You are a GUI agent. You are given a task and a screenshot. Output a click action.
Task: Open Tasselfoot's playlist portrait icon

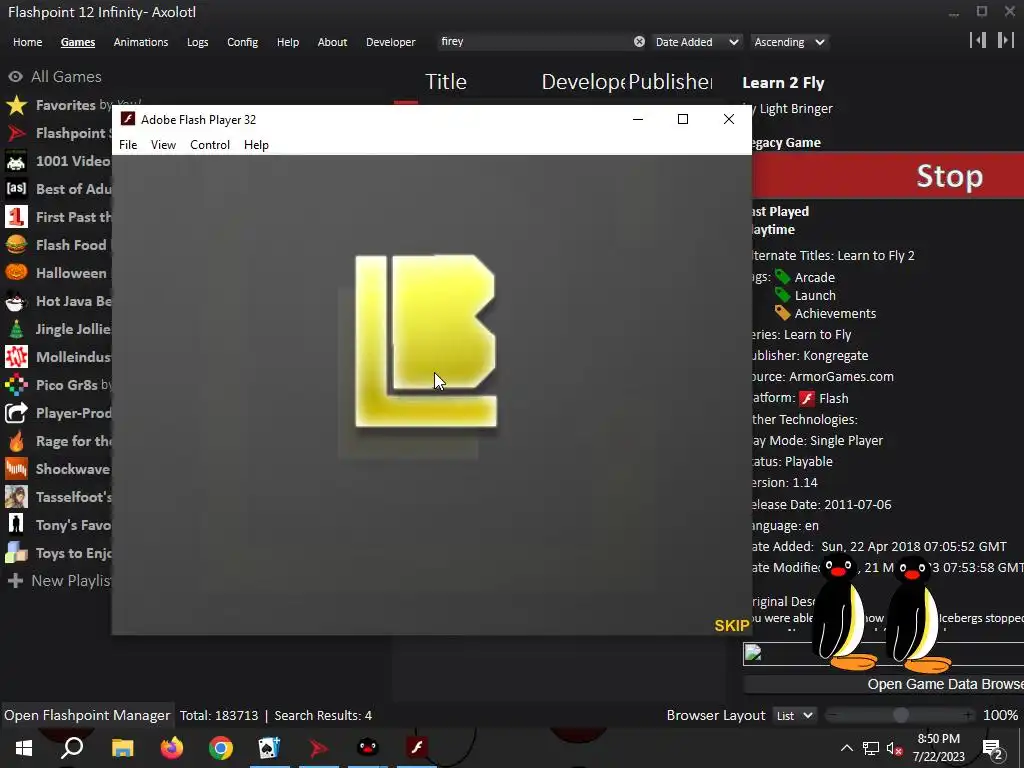point(16,497)
